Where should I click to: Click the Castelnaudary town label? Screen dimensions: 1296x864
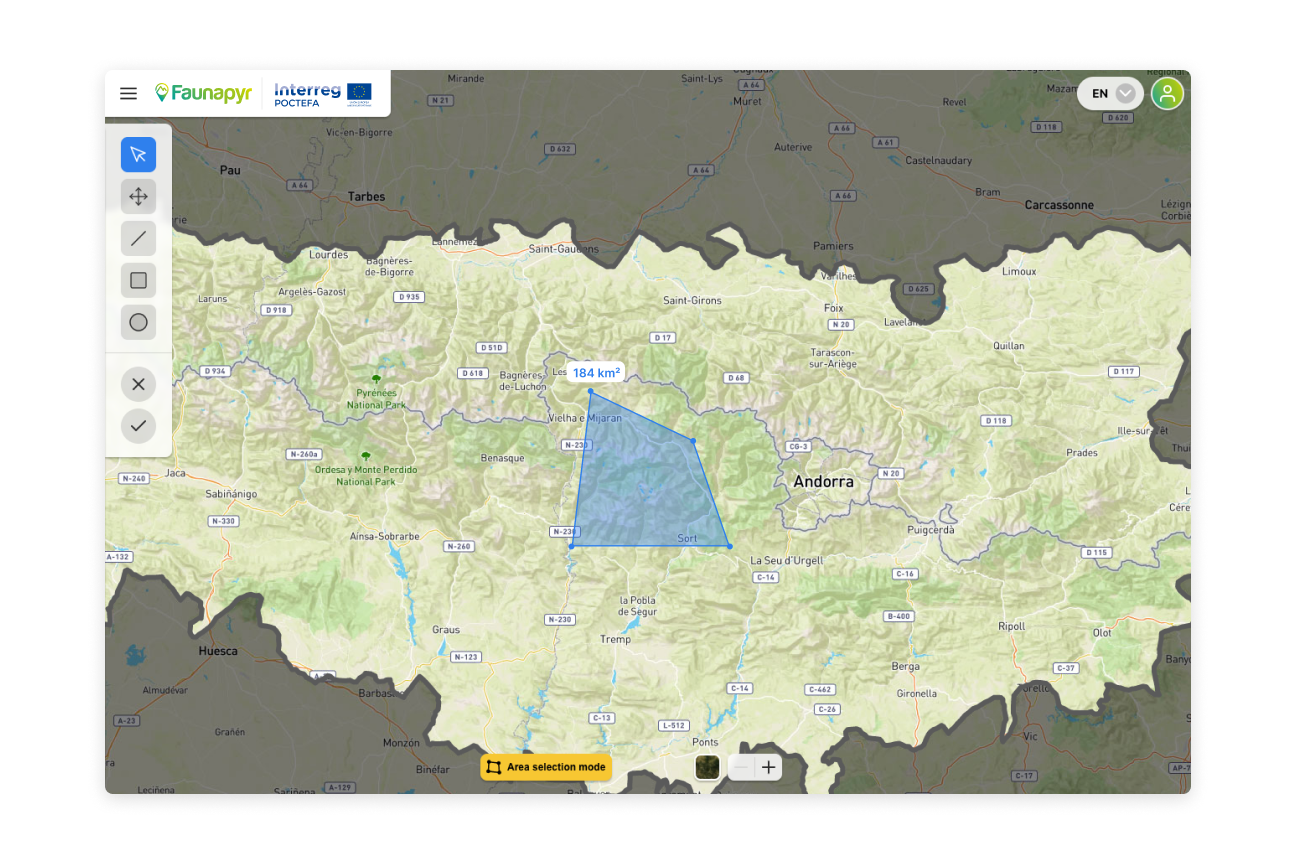pyautogui.click(x=938, y=160)
